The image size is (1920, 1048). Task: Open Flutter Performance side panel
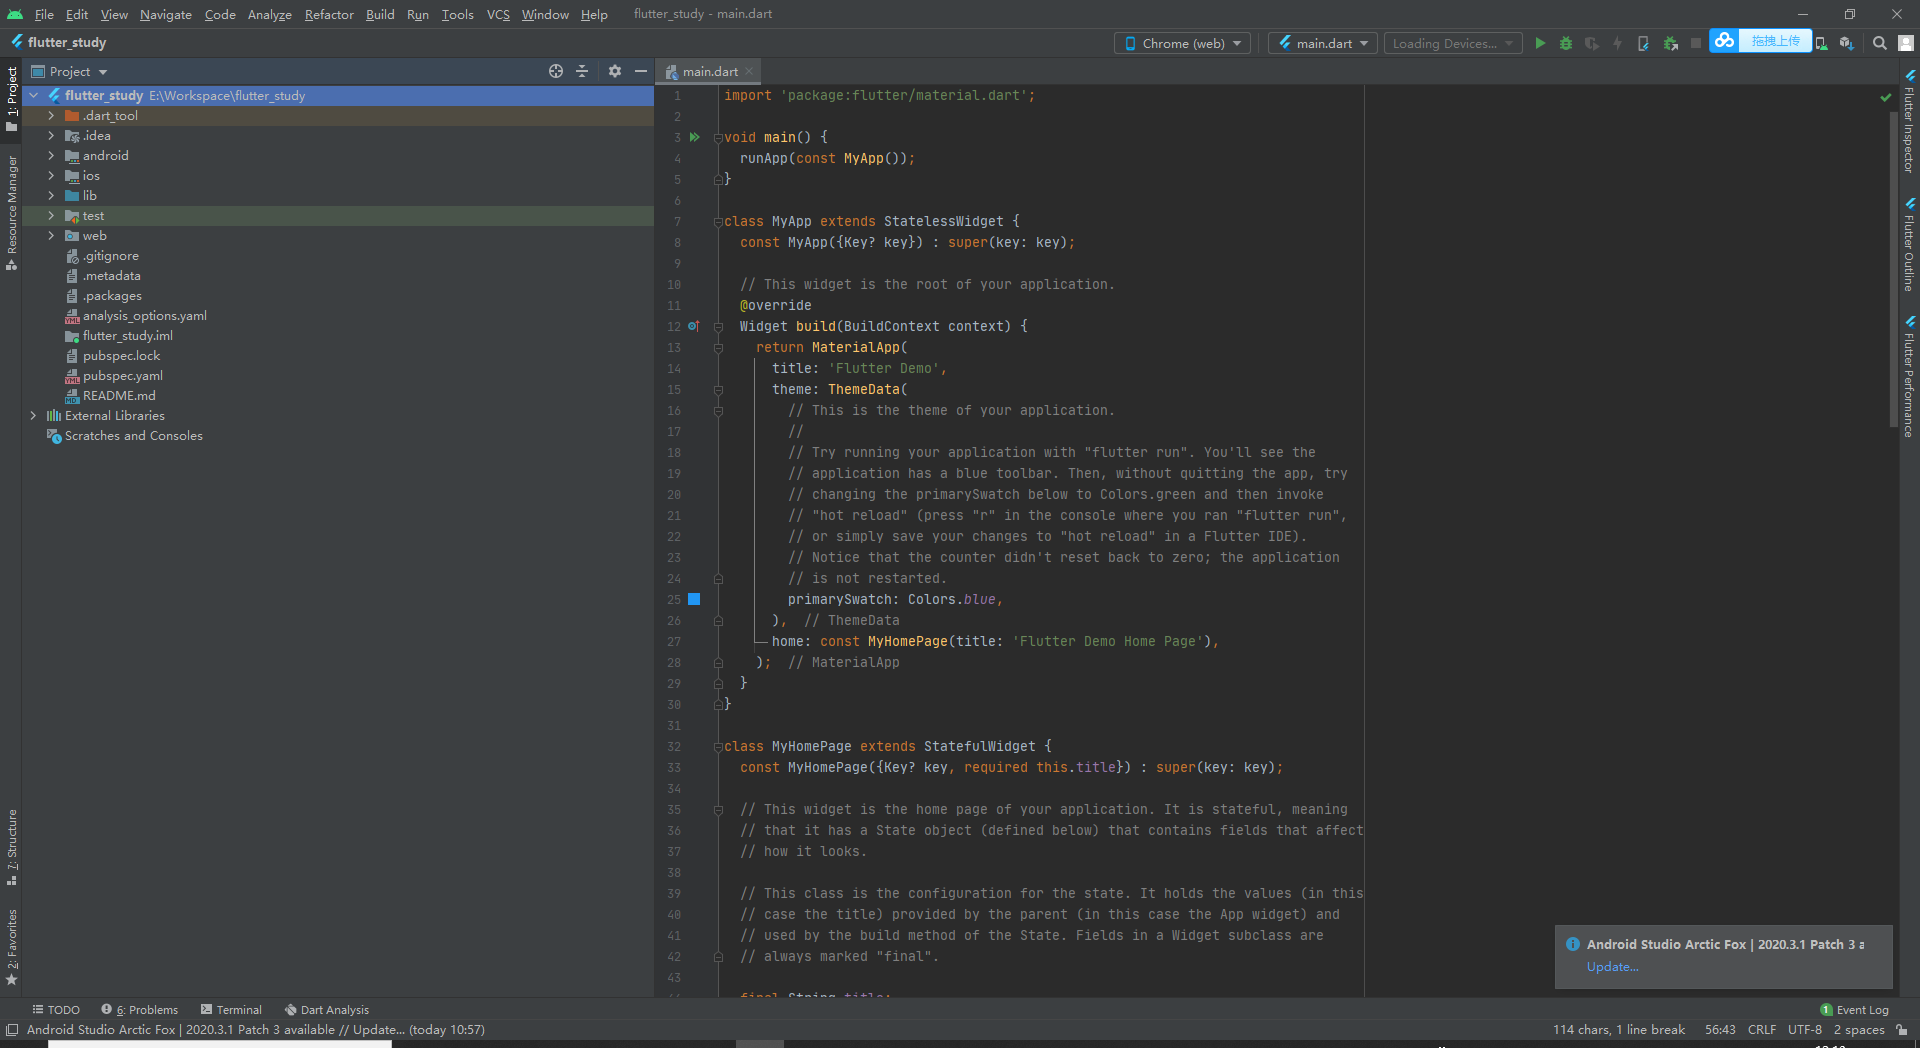click(x=1909, y=377)
